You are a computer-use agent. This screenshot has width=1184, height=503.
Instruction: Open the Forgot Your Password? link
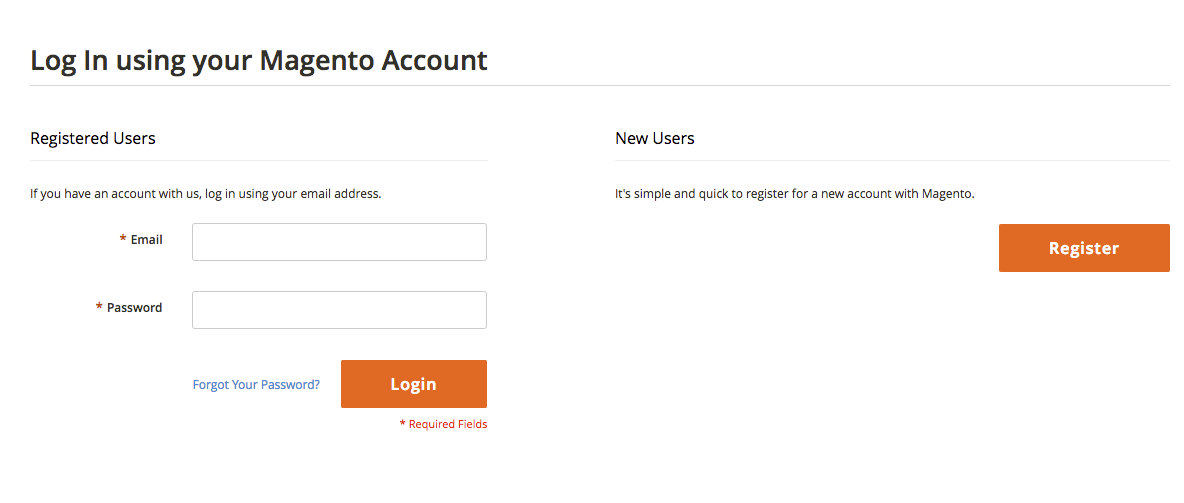click(256, 384)
